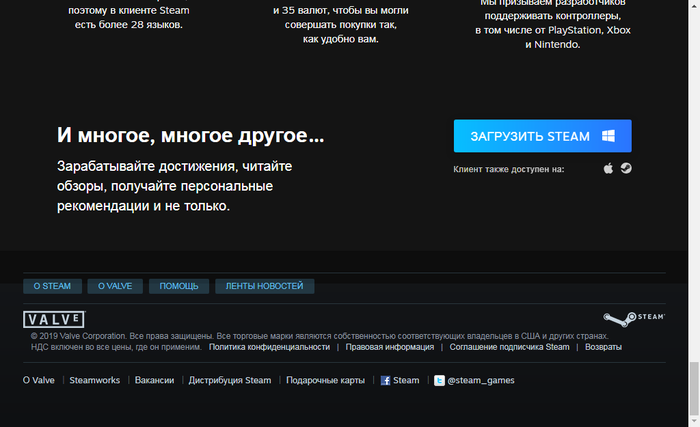Open the О VALVE footer tab
Image resolution: width=700 pixels, height=427 pixels.
pos(115,286)
